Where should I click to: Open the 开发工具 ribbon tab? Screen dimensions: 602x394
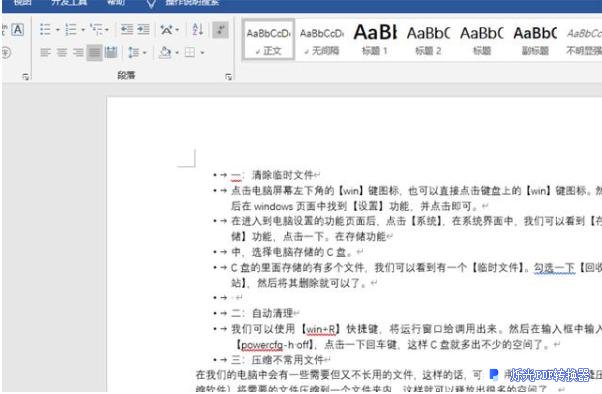point(69,3)
